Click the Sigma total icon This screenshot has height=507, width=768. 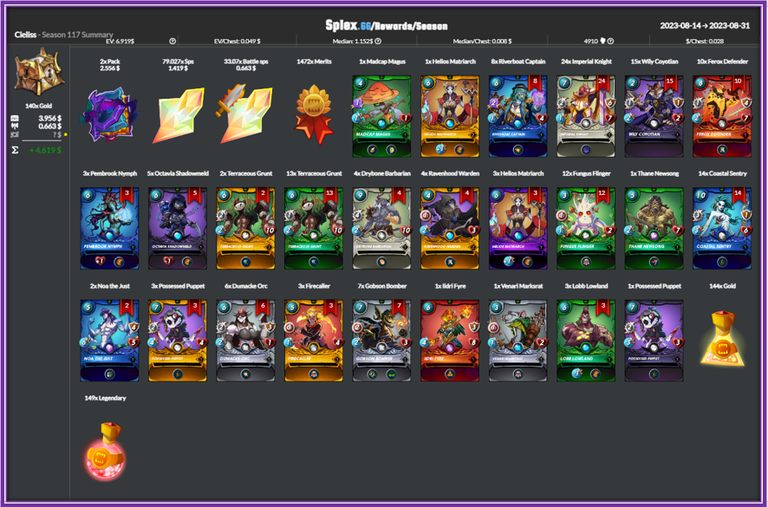tap(15, 150)
